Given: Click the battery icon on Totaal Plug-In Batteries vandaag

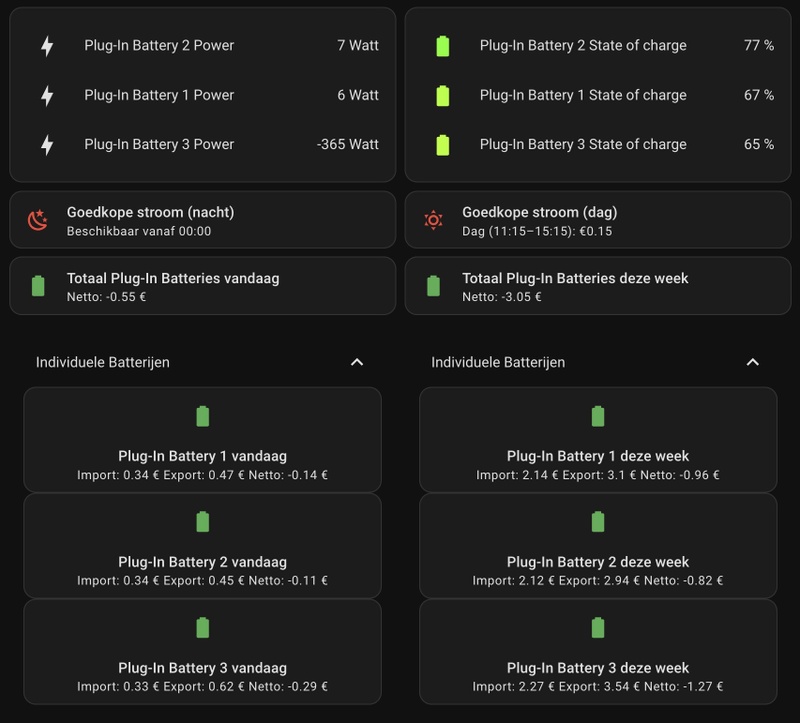Looking at the screenshot, I should pos(38,285).
